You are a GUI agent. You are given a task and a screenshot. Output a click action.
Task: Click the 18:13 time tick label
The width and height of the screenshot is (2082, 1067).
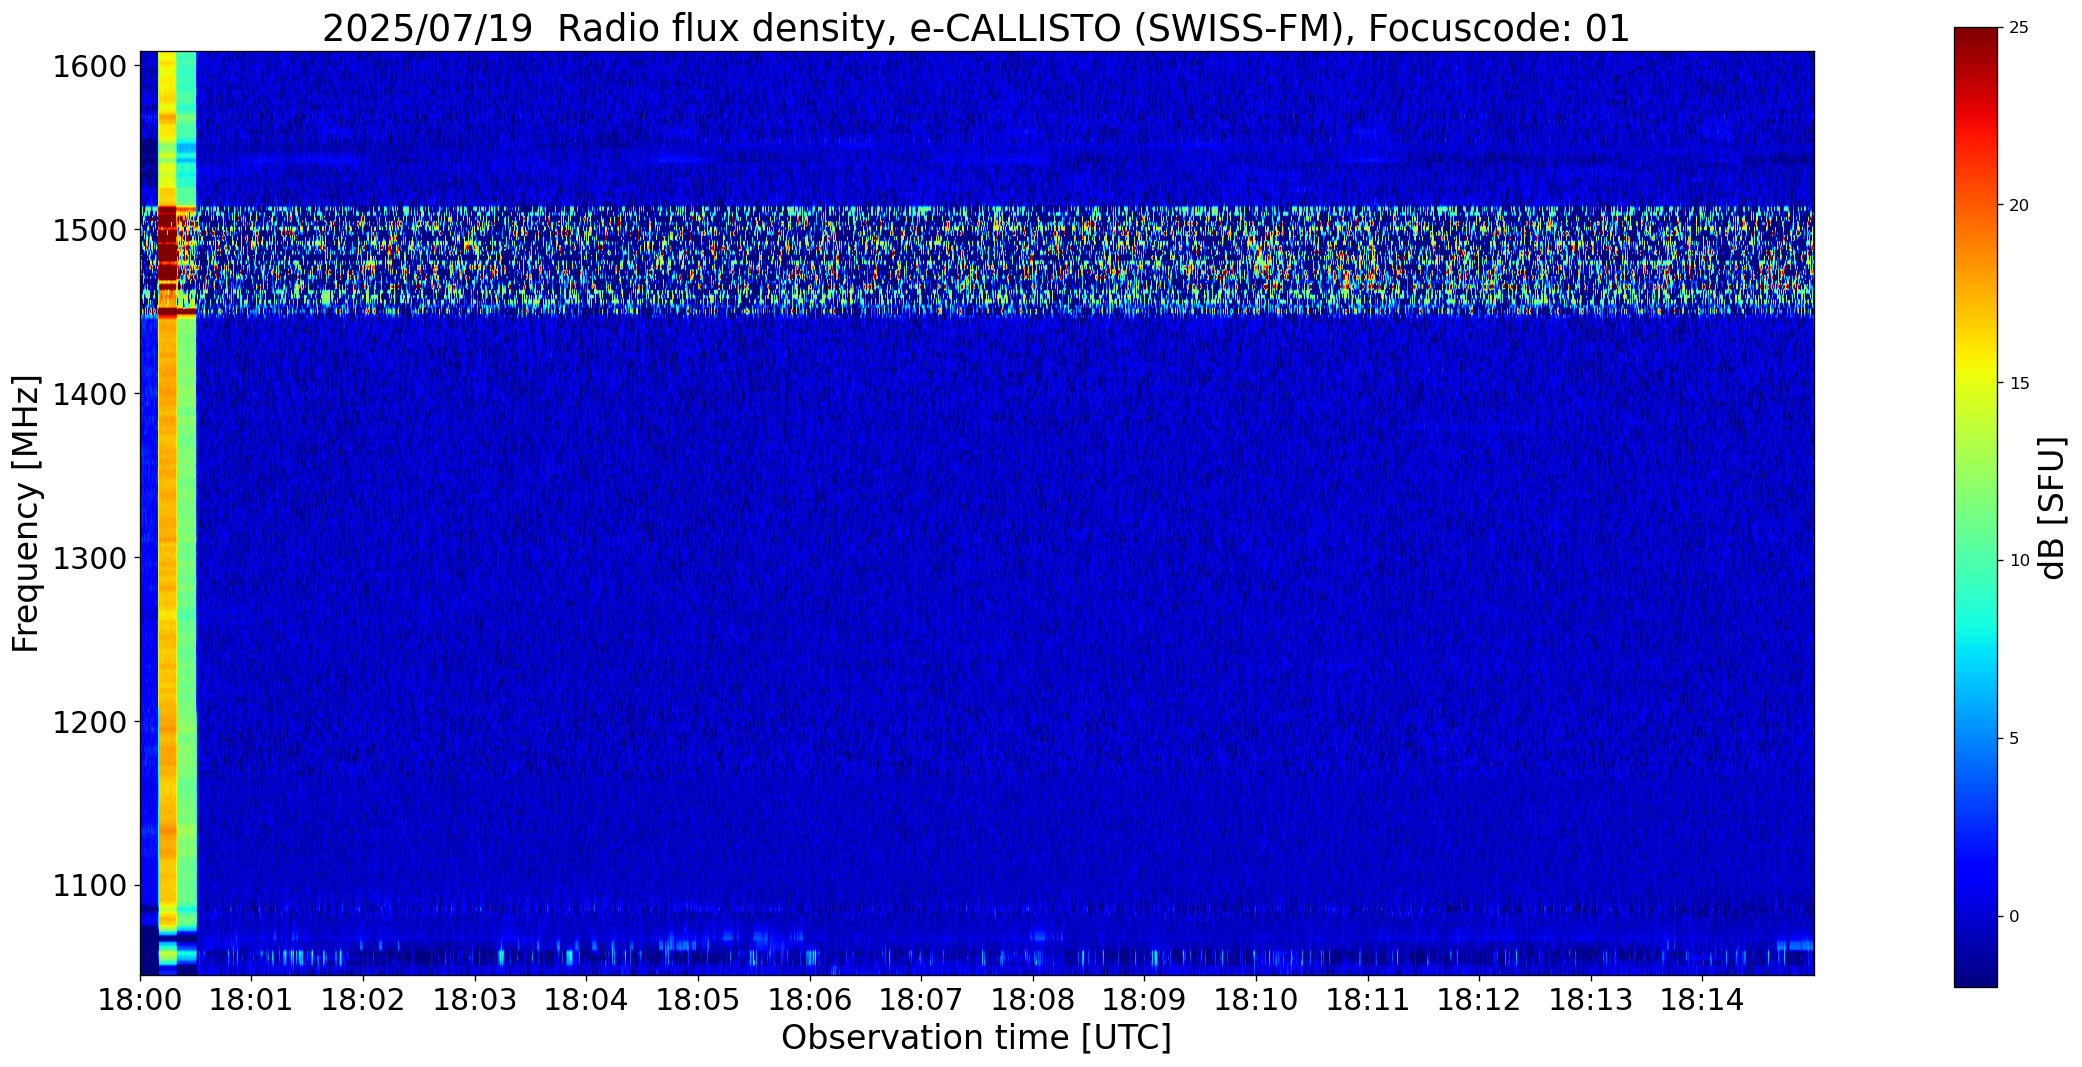pos(1591,1000)
